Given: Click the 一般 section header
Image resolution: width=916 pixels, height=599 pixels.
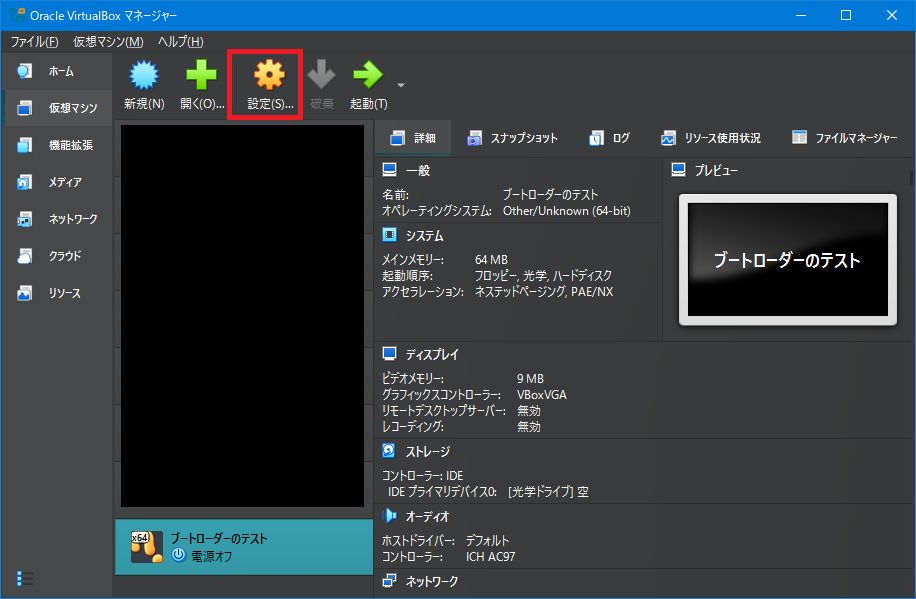Looking at the screenshot, I should coord(418,171).
